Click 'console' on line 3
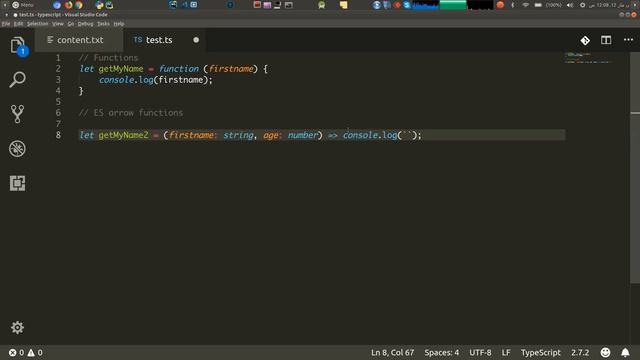640x360 pixels. pyautogui.click(x=116, y=80)
